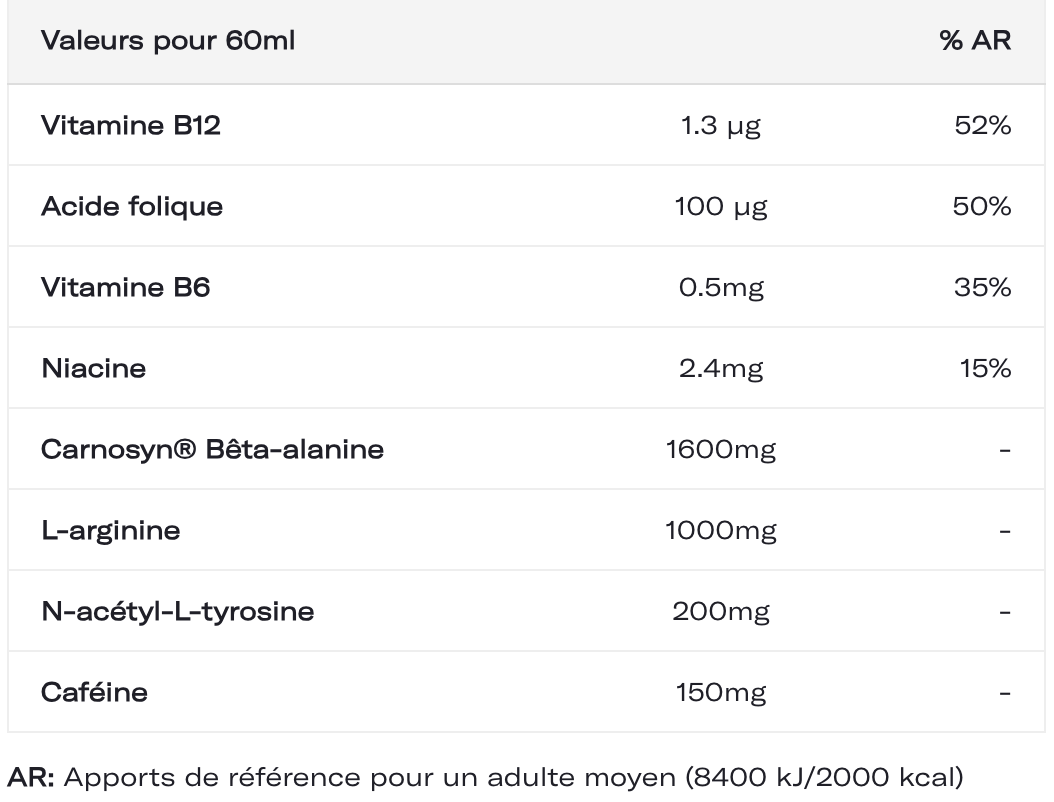
Task: Select the Carnosyn® Bêta-alanine label
Action: (212, 450)
